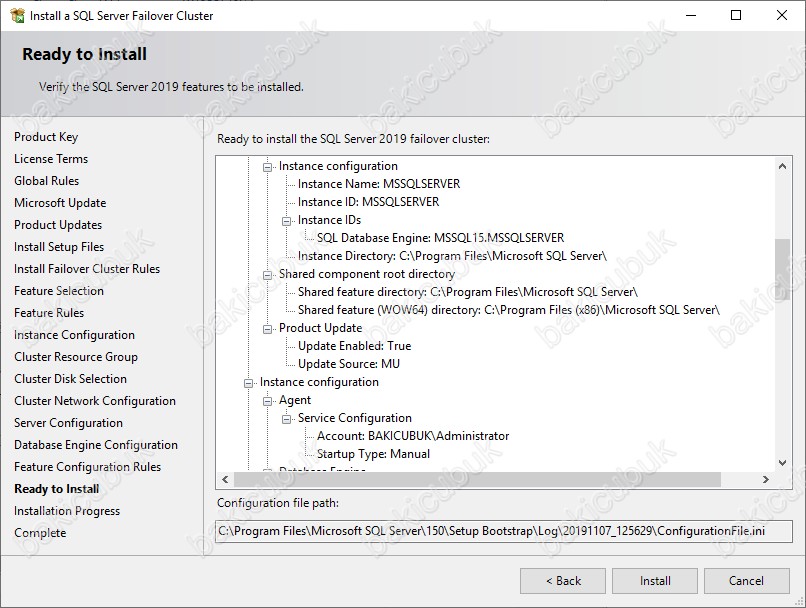Click the Feature Configuration Rules step
806x608 pixels.
pos(87,467)
